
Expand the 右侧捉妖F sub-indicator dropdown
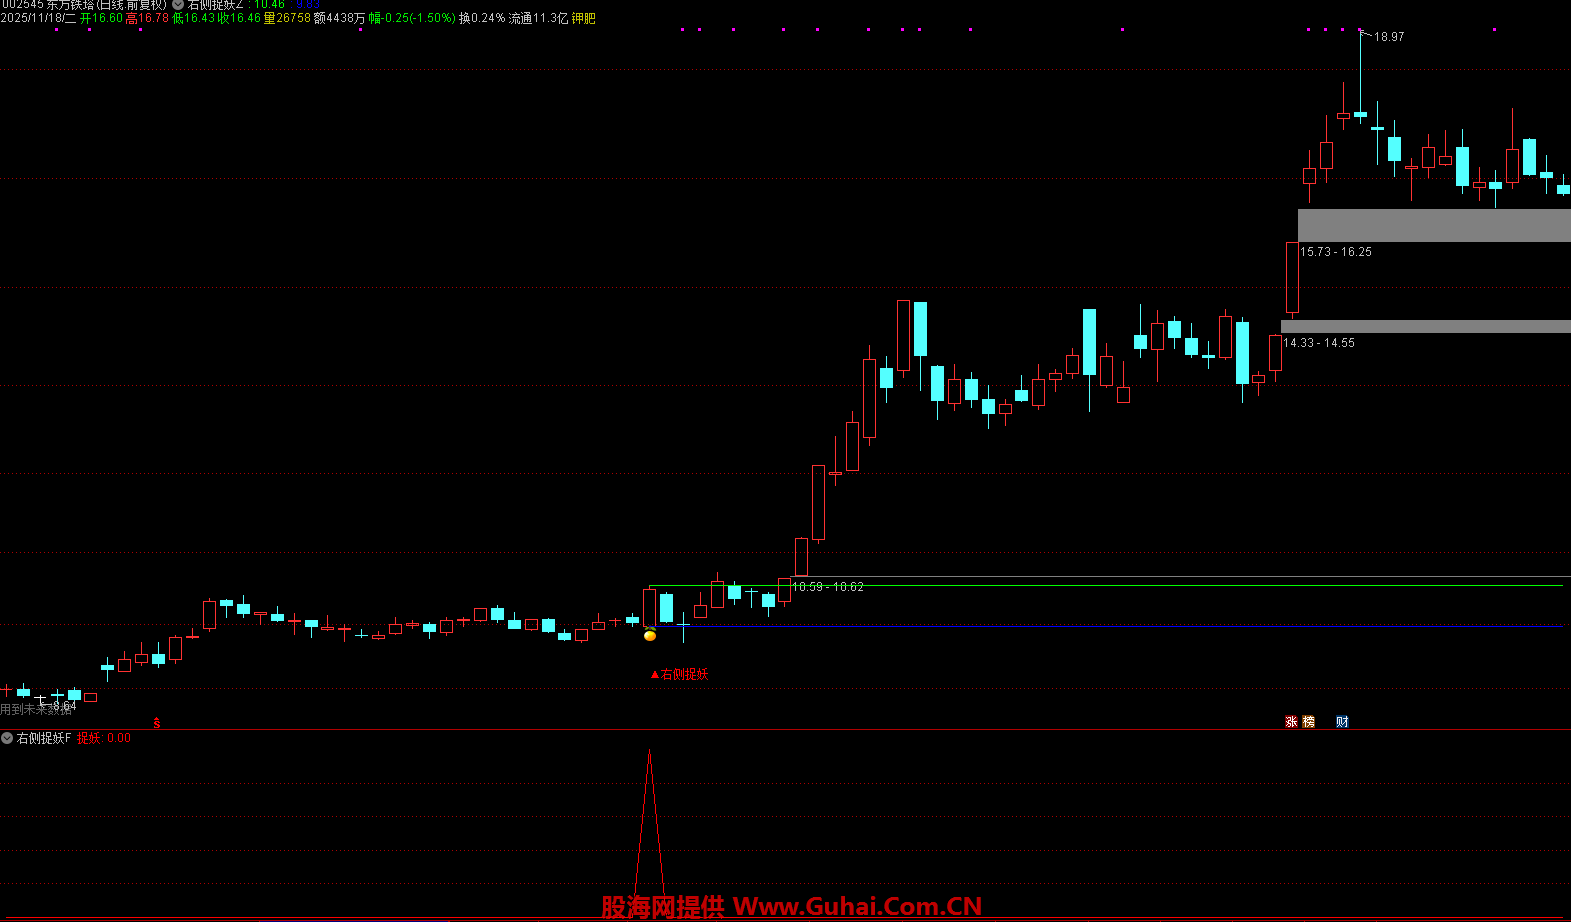8,738
